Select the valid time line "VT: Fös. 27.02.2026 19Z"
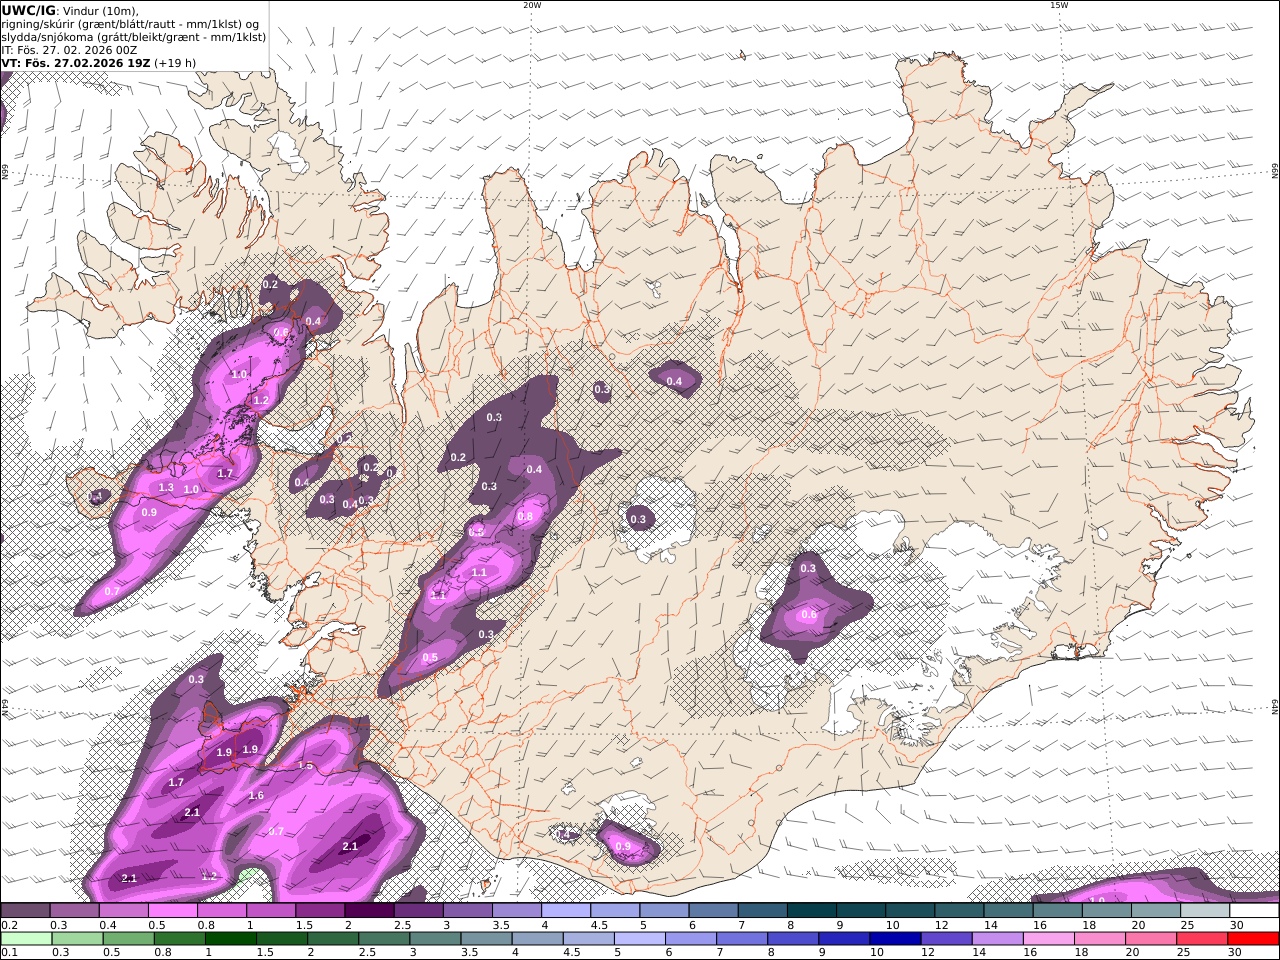This screenshot has height=960, width=1280. (76, 63)
